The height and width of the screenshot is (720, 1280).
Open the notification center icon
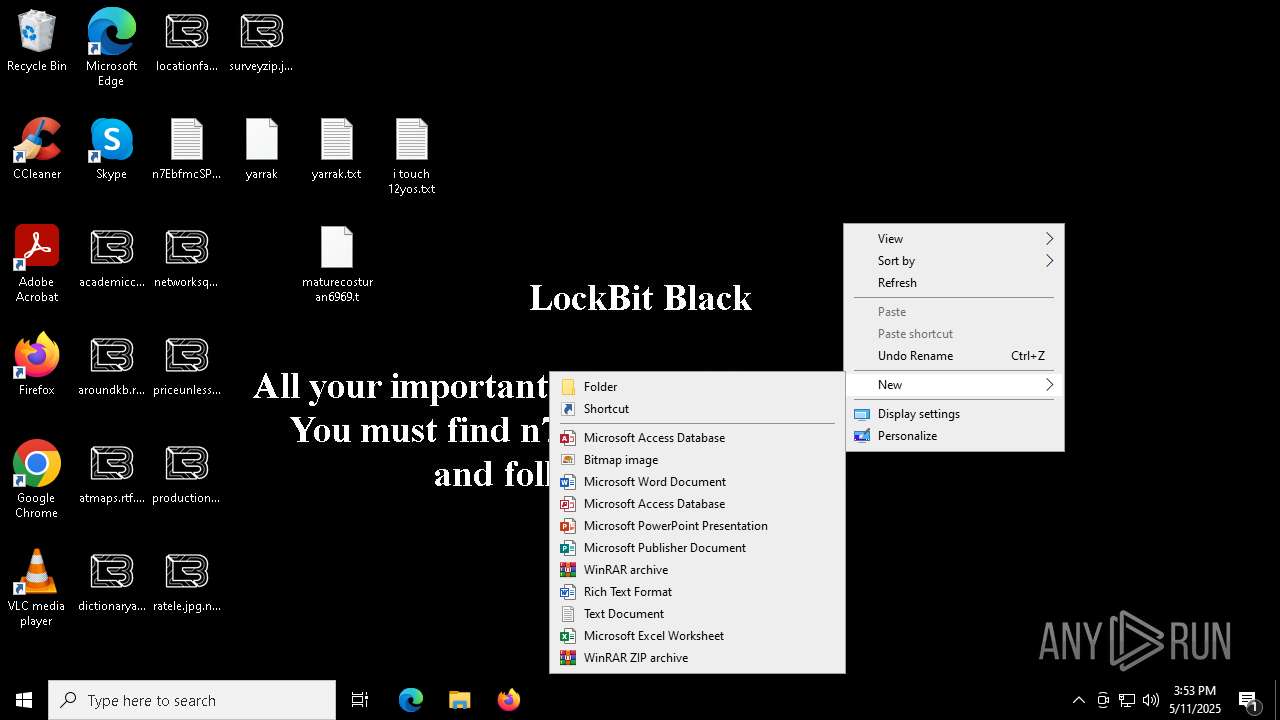click(1248, 700)
